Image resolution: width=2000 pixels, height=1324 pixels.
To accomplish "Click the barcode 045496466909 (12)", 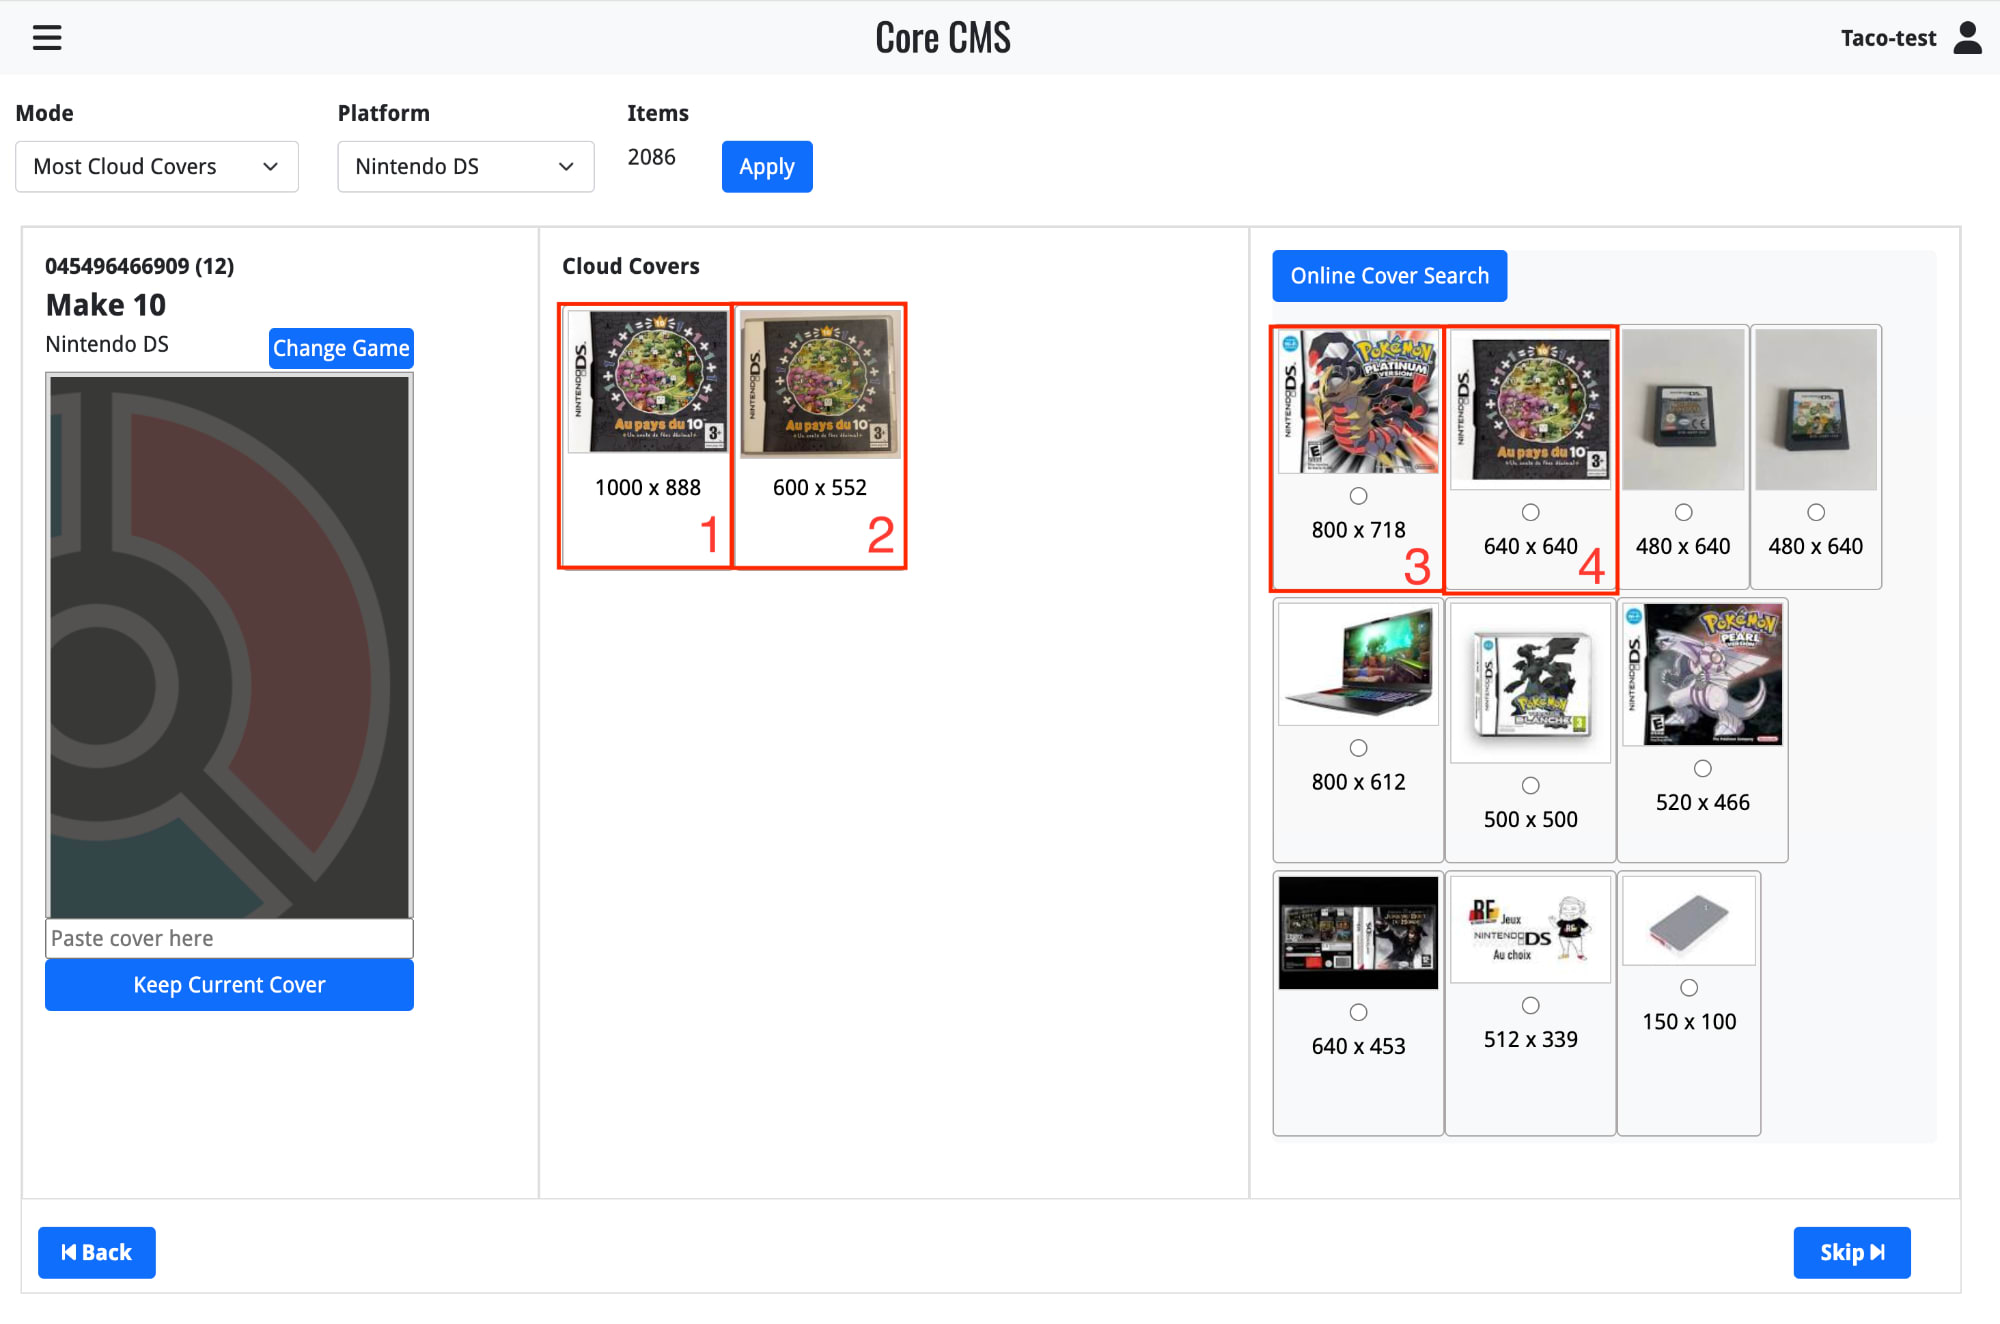I will [x=140, y=266].
